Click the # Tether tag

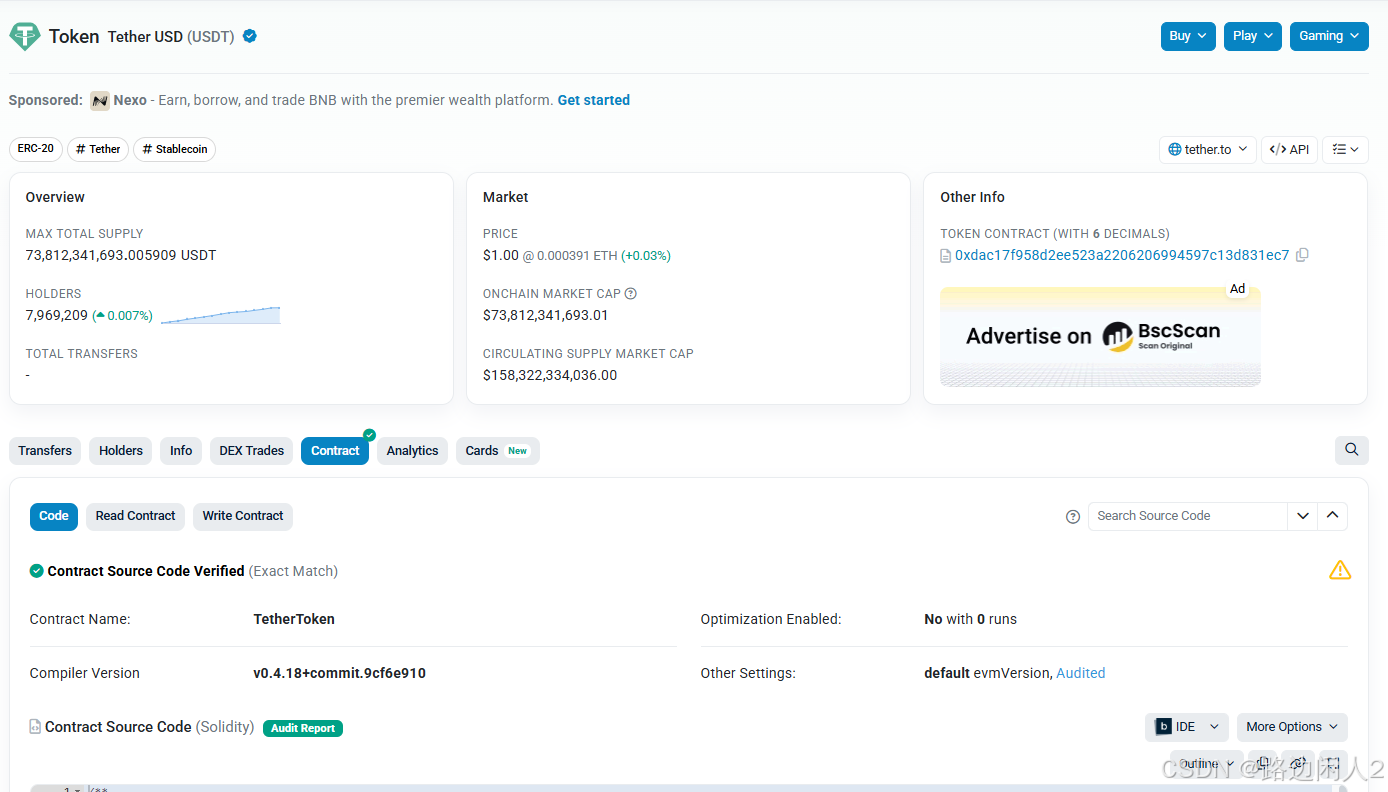(x=98, y=149)
